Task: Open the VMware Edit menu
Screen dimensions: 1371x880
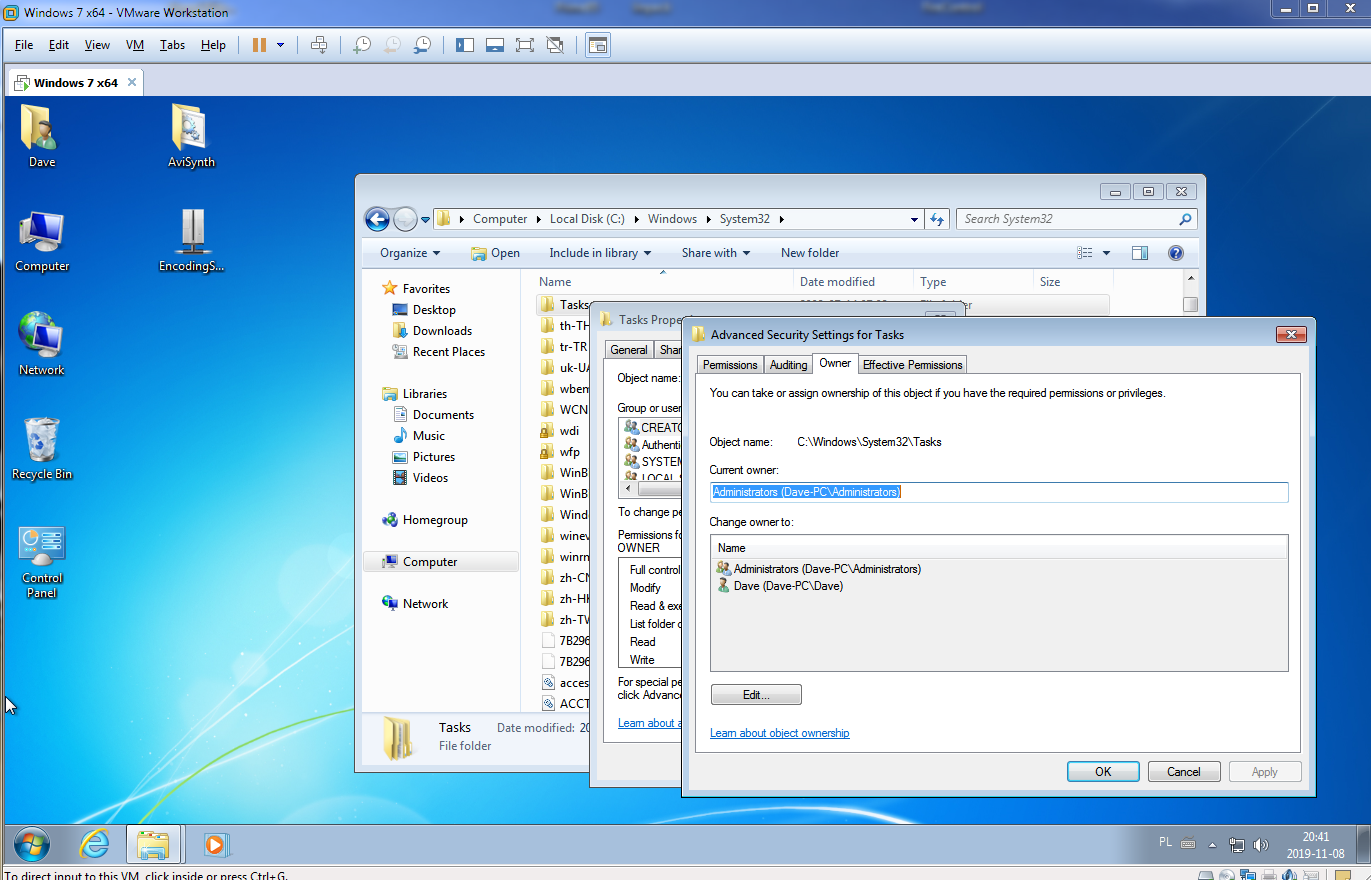Action: (59, 45)
